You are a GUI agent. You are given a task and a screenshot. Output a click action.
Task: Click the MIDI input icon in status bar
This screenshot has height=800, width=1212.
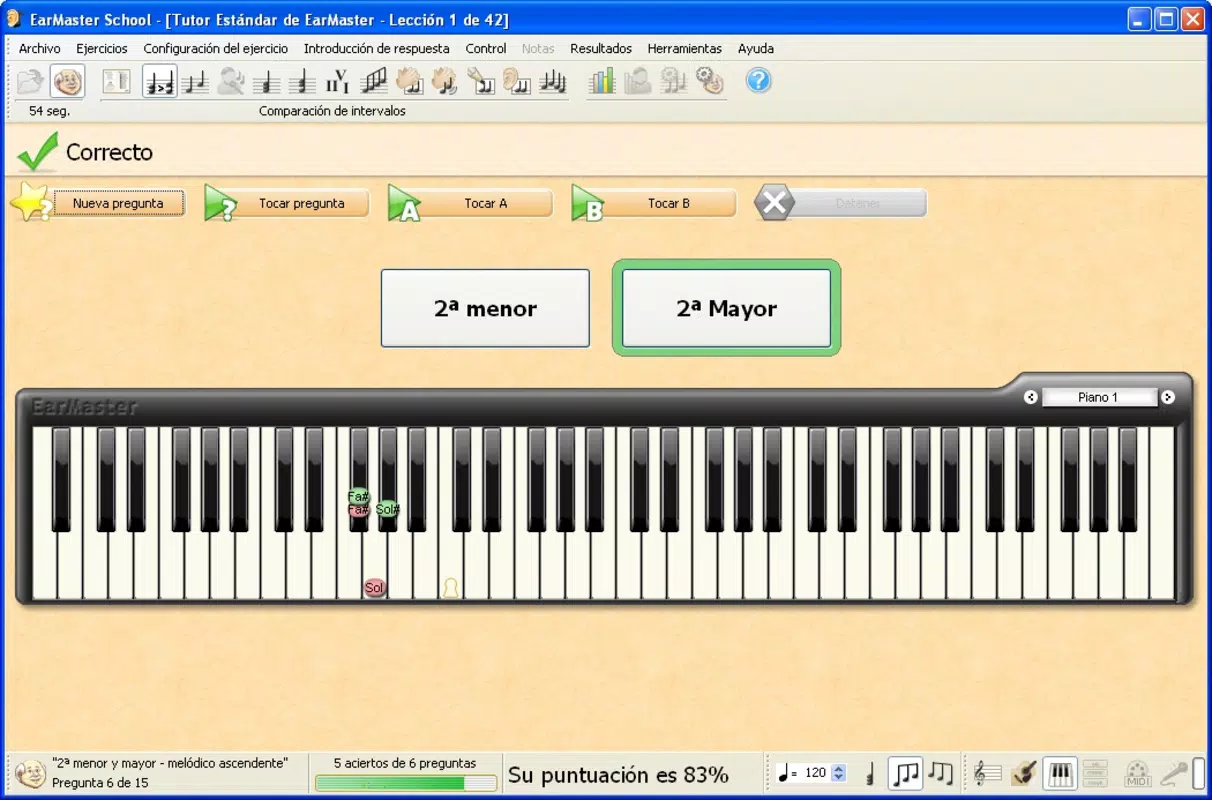click(x=1138, y=773)
